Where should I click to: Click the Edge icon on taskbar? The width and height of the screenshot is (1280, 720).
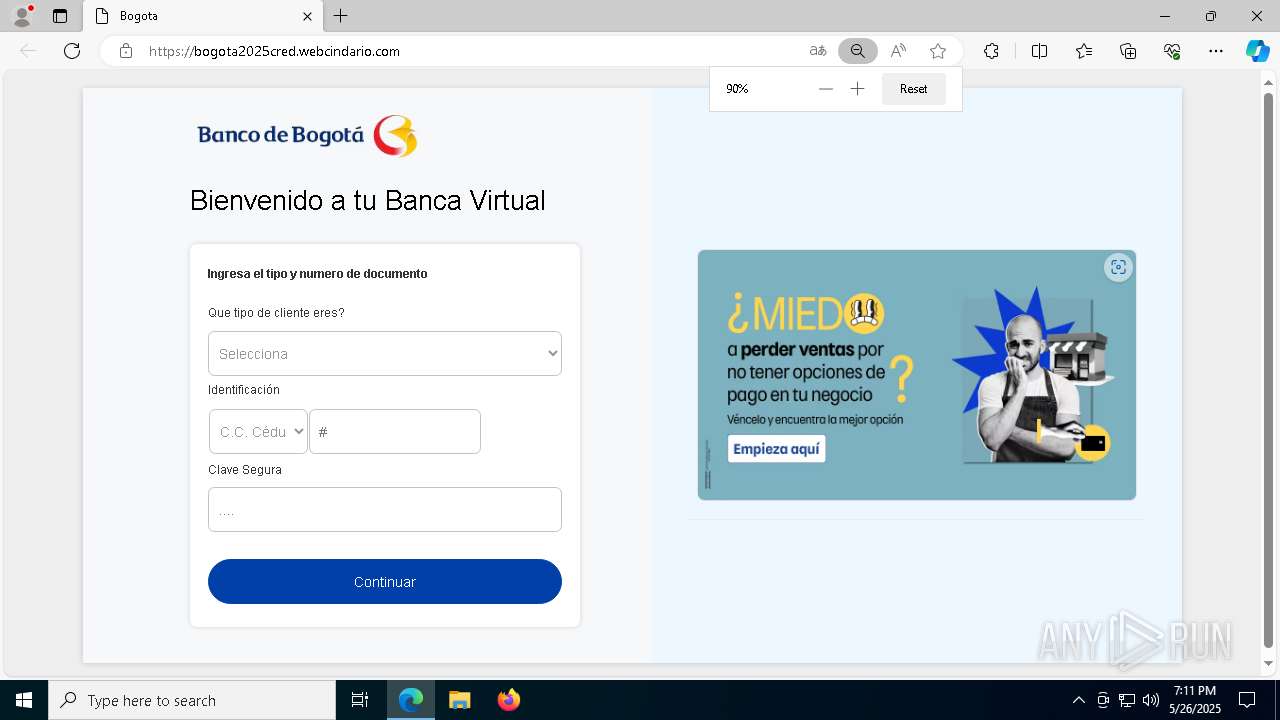pos(411,700)
